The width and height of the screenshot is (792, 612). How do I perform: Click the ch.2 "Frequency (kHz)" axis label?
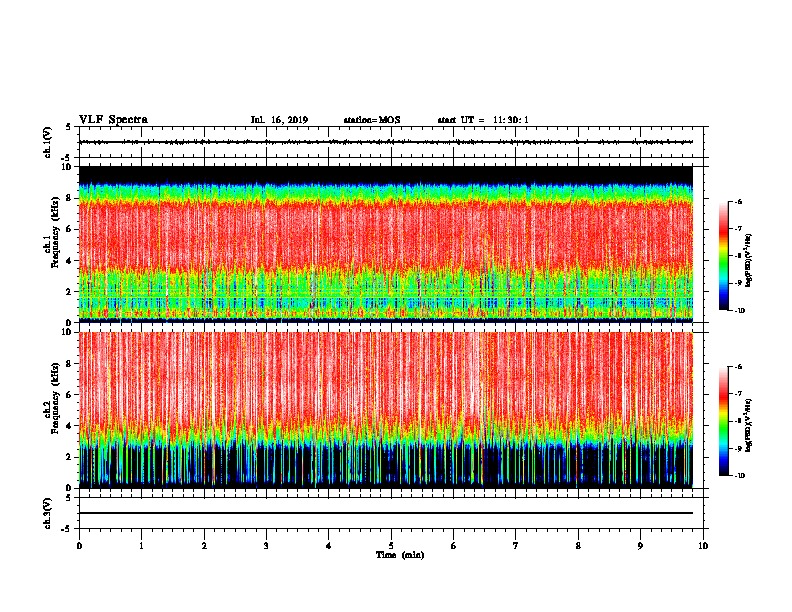(55, 398)
